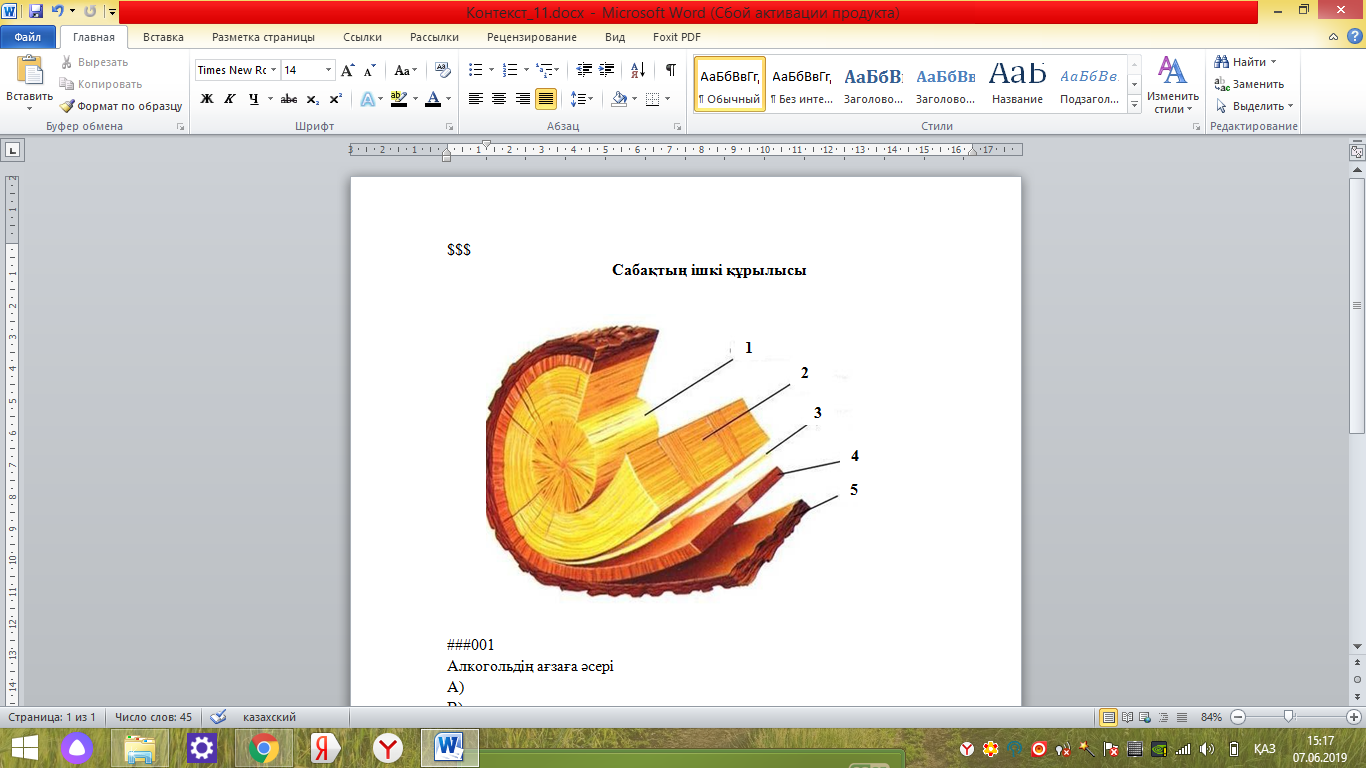Decrease font size with Shrink Font icon

(x=370, y=70)
